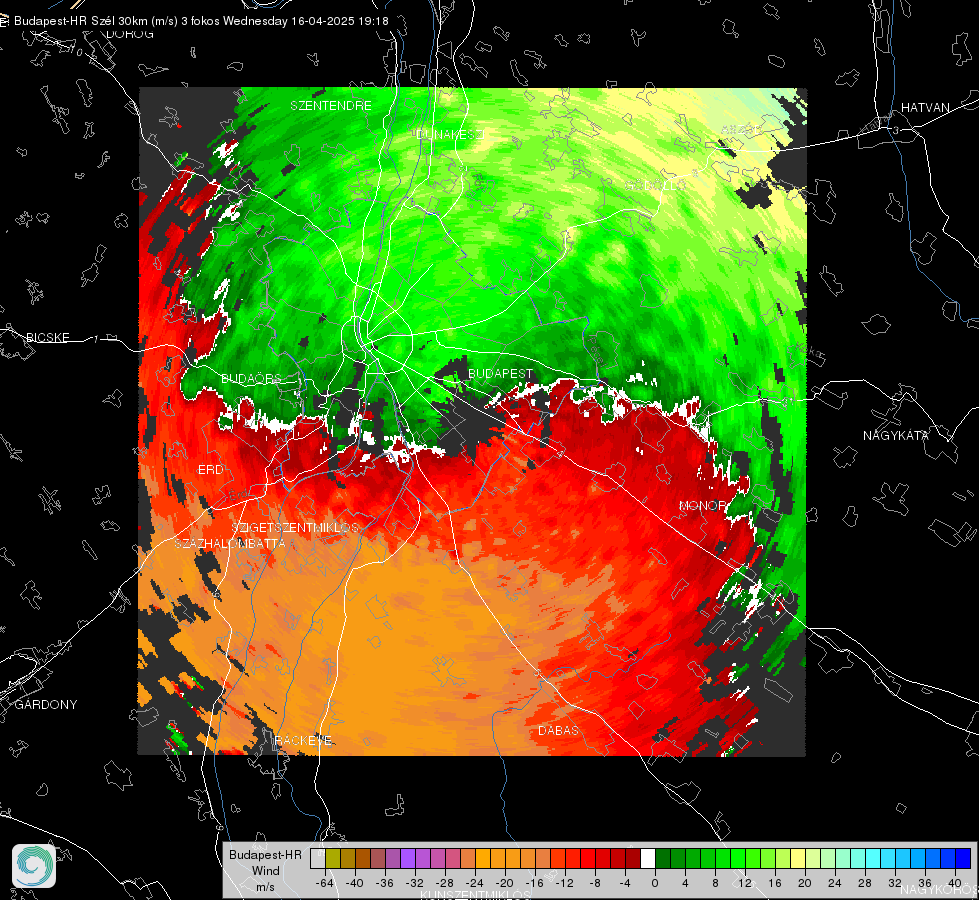This screenshot has width=979, height=900.
Task: Click the '32' value on the legend scale
Action: click(895, 883)
